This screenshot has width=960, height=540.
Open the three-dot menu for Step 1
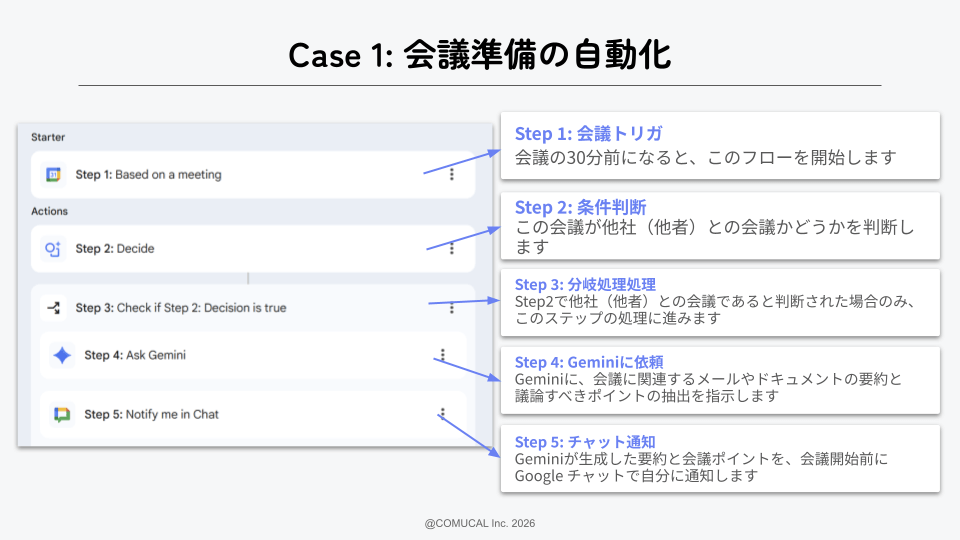[451, 175]
